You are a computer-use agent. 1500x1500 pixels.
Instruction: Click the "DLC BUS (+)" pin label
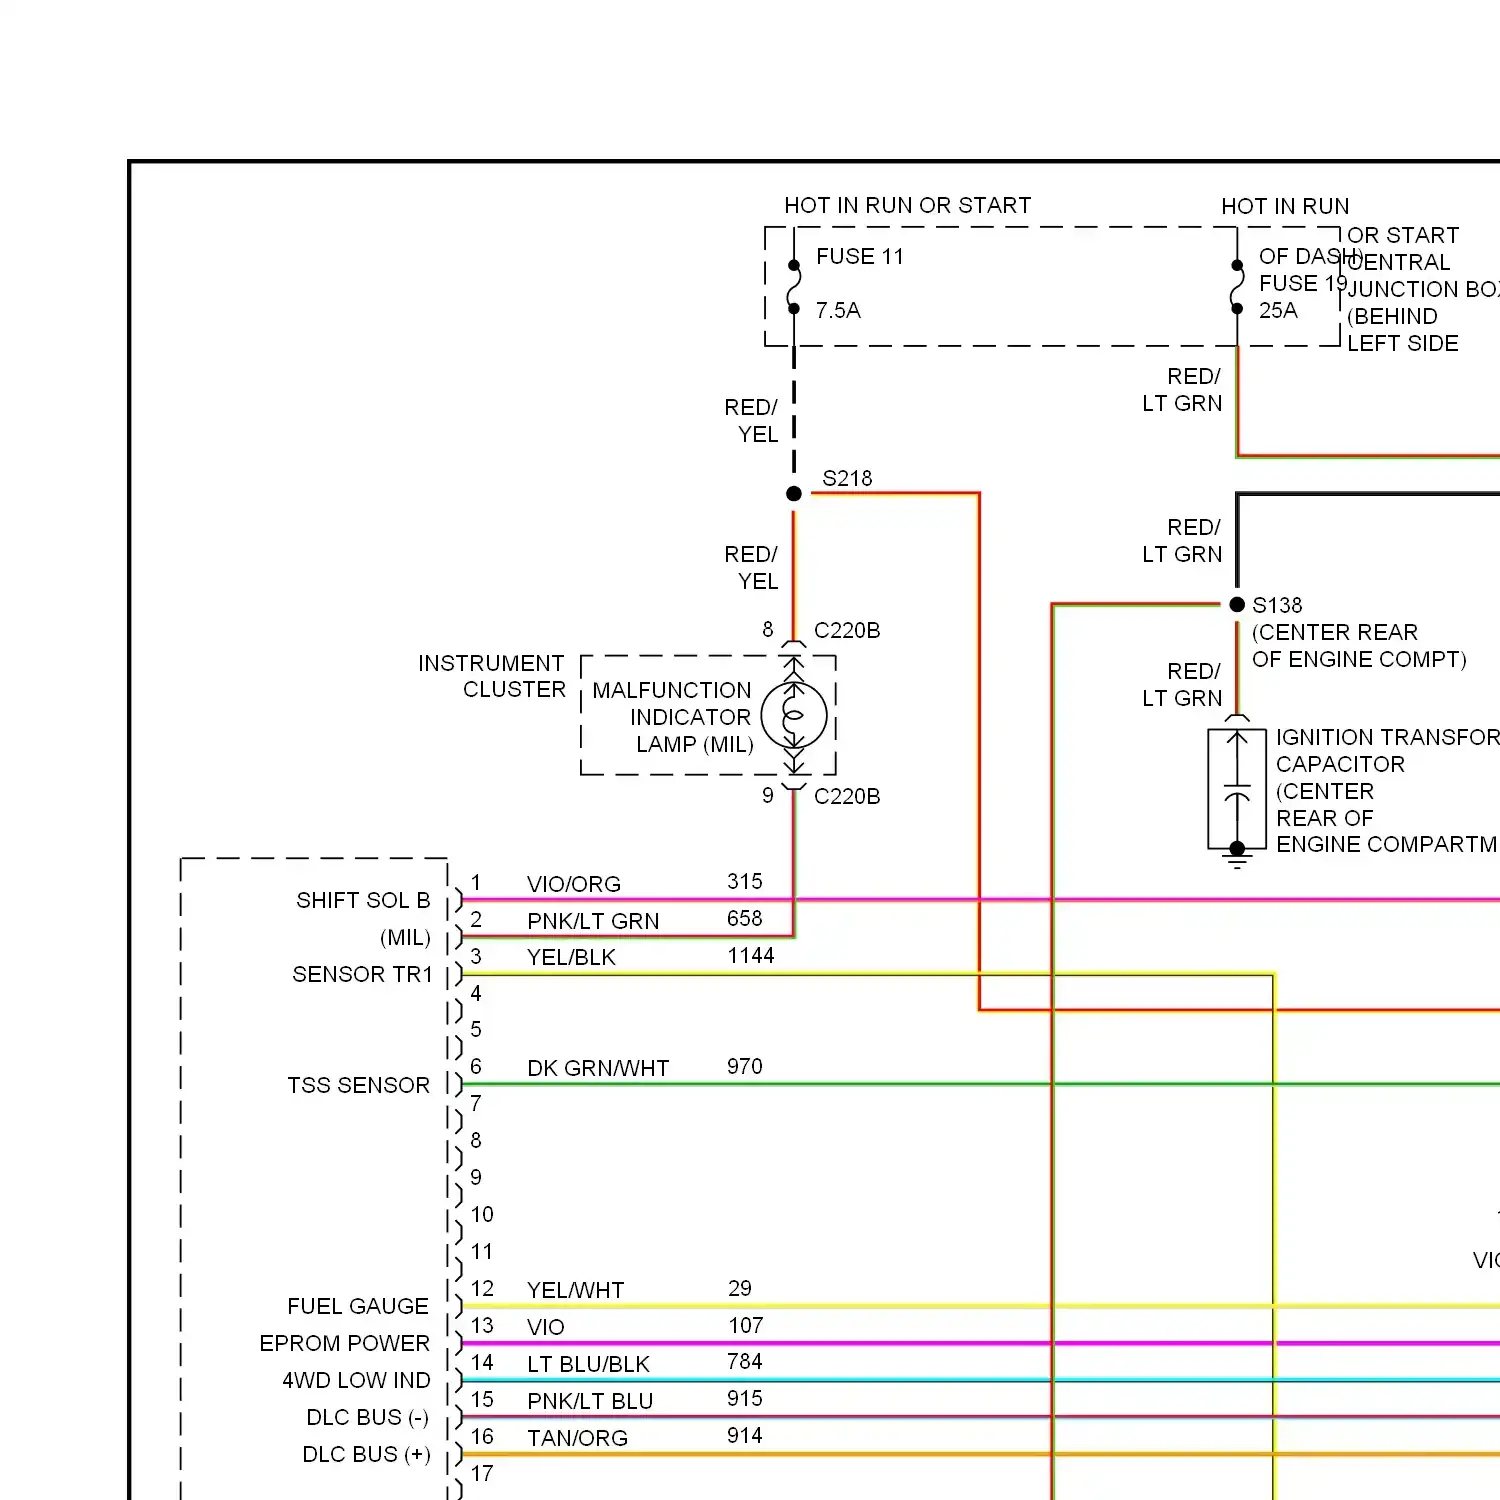[366, 1454]
